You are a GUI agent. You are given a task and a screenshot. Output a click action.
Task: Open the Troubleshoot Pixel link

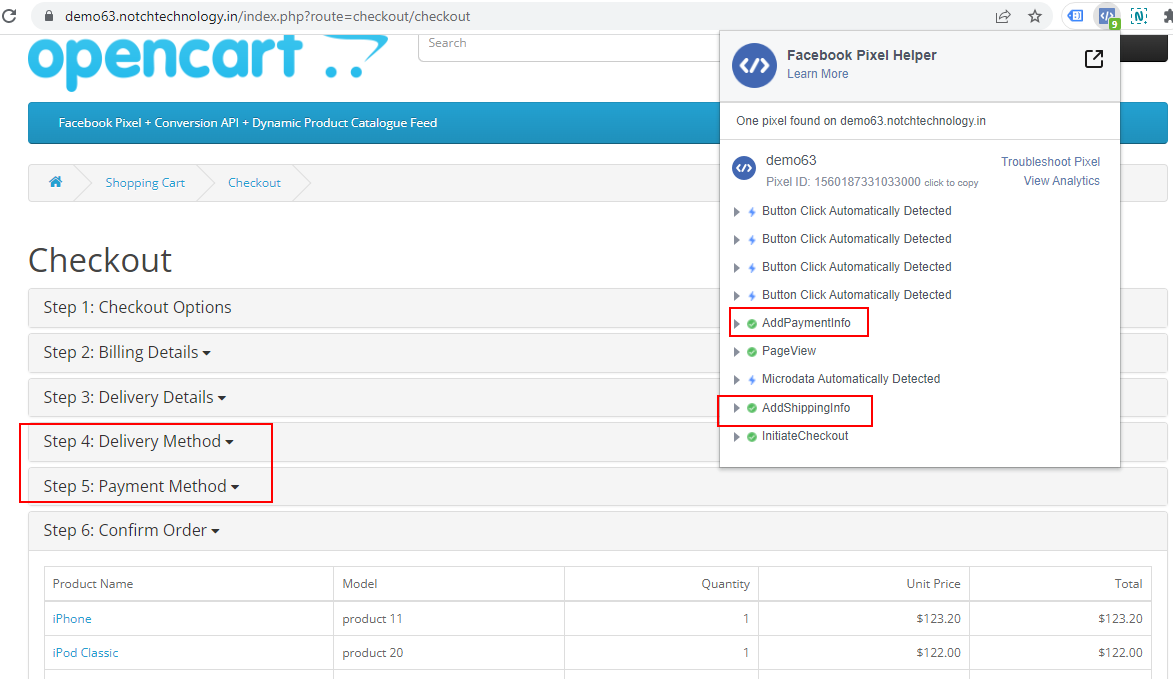pos(1049,161)
